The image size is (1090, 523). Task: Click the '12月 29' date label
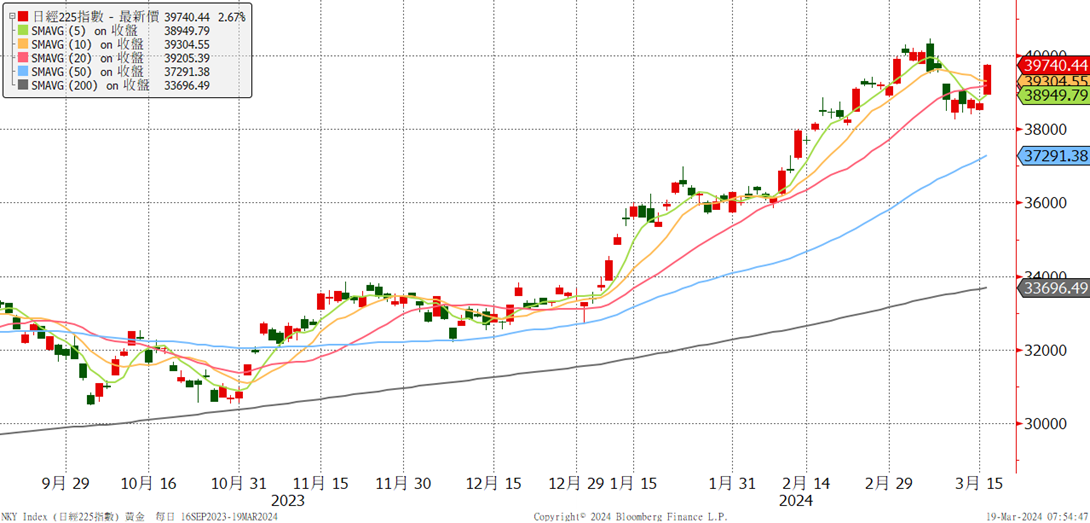576,483
